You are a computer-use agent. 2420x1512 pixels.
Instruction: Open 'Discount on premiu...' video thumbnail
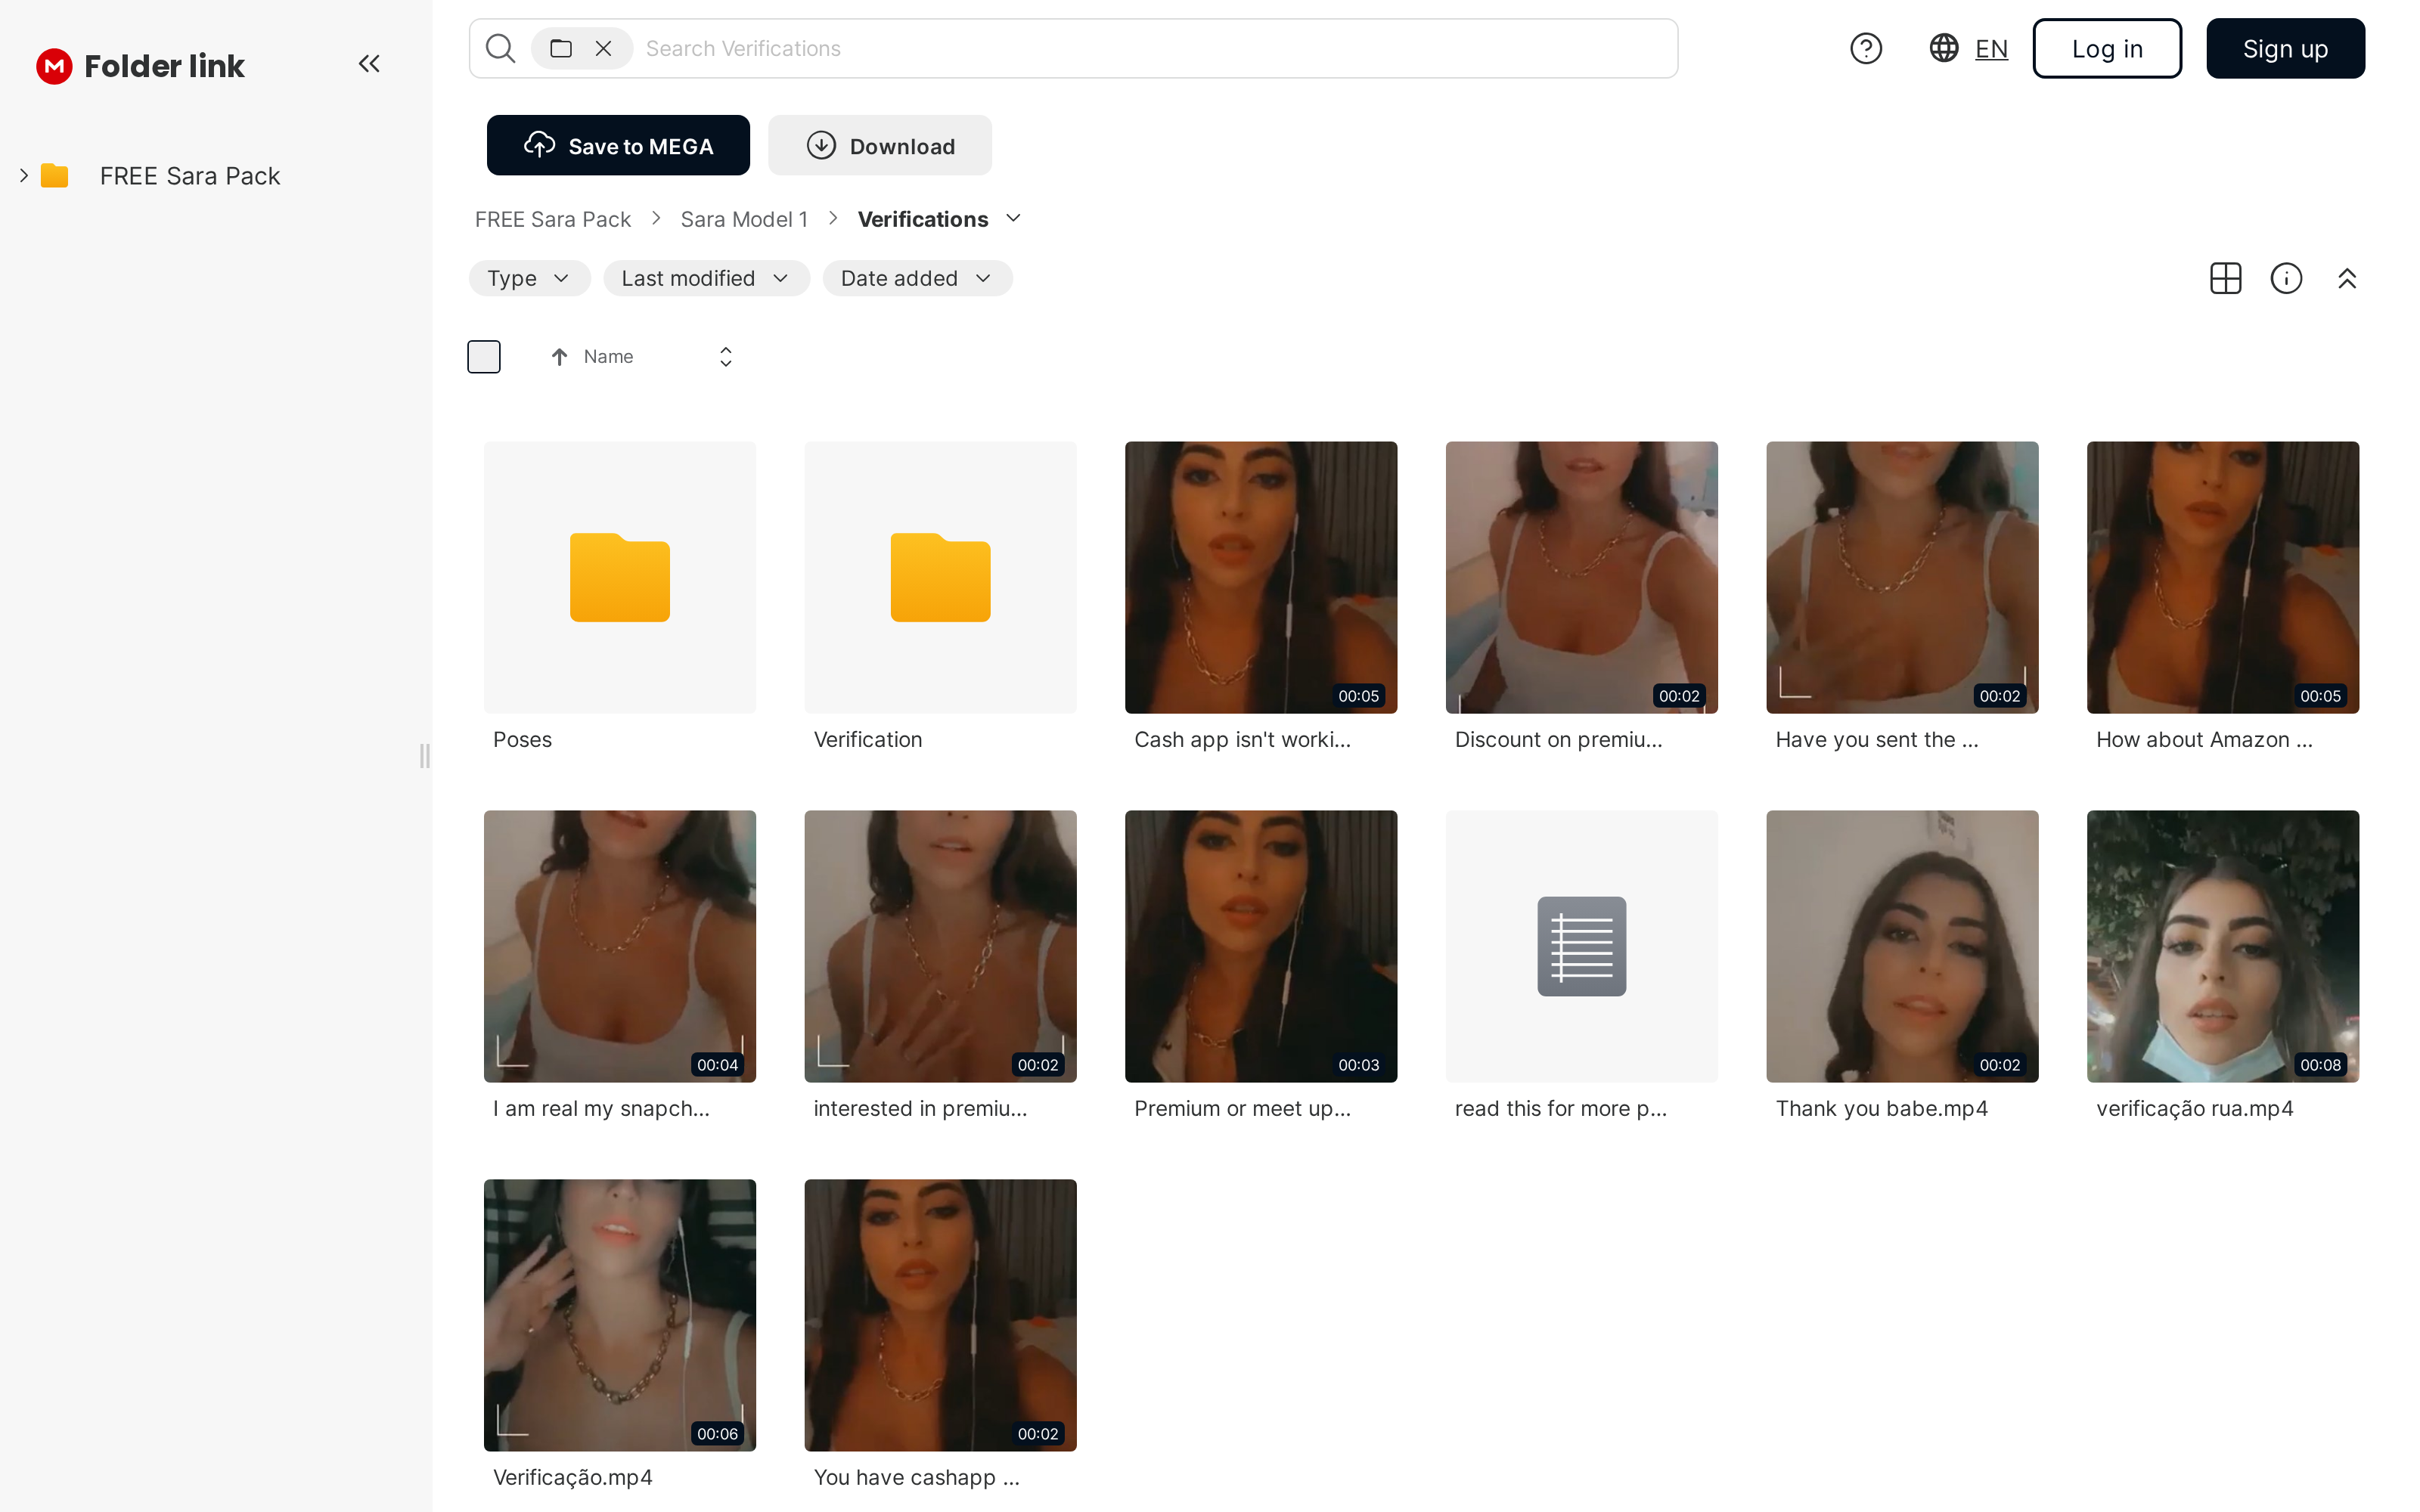pos(1582,577)
